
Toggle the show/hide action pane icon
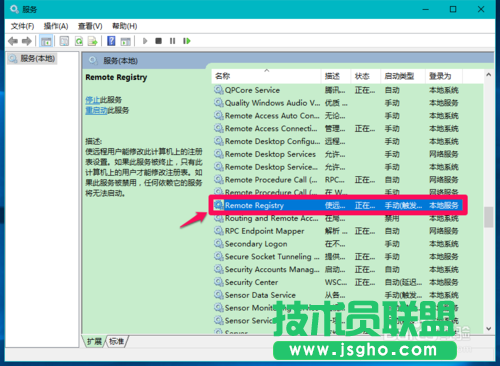point(125,41)
